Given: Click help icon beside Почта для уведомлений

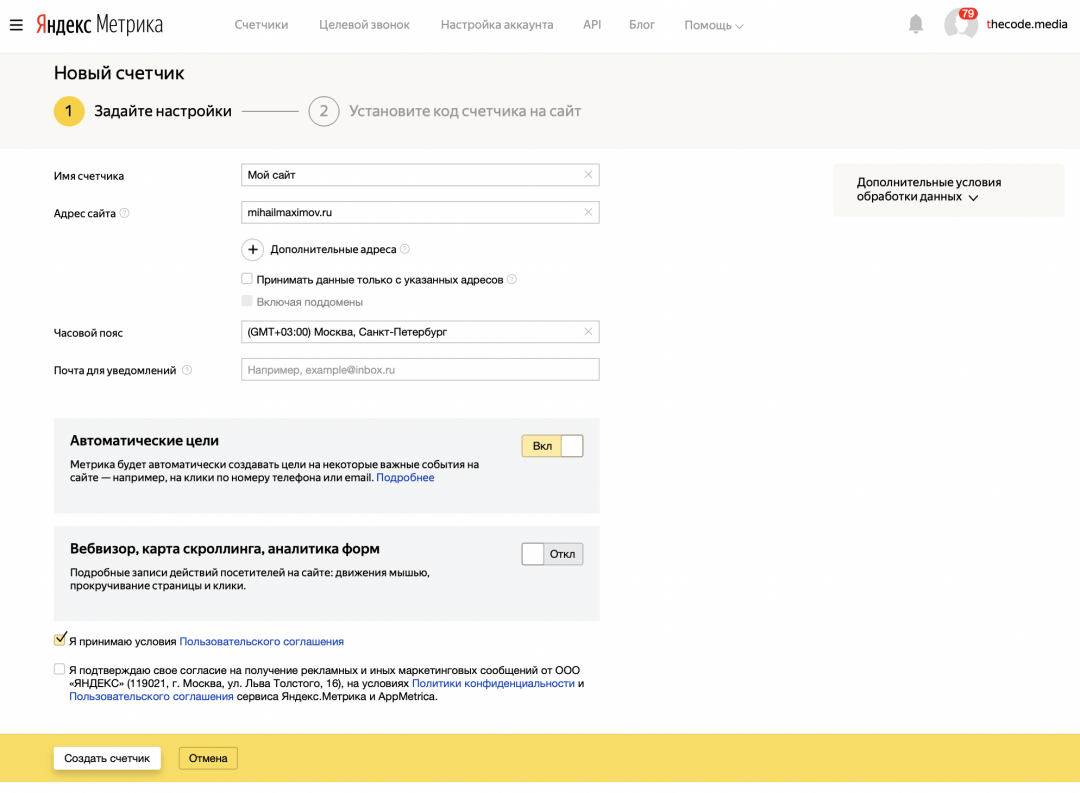Looking at the screenshot, I should click(187, 370).
